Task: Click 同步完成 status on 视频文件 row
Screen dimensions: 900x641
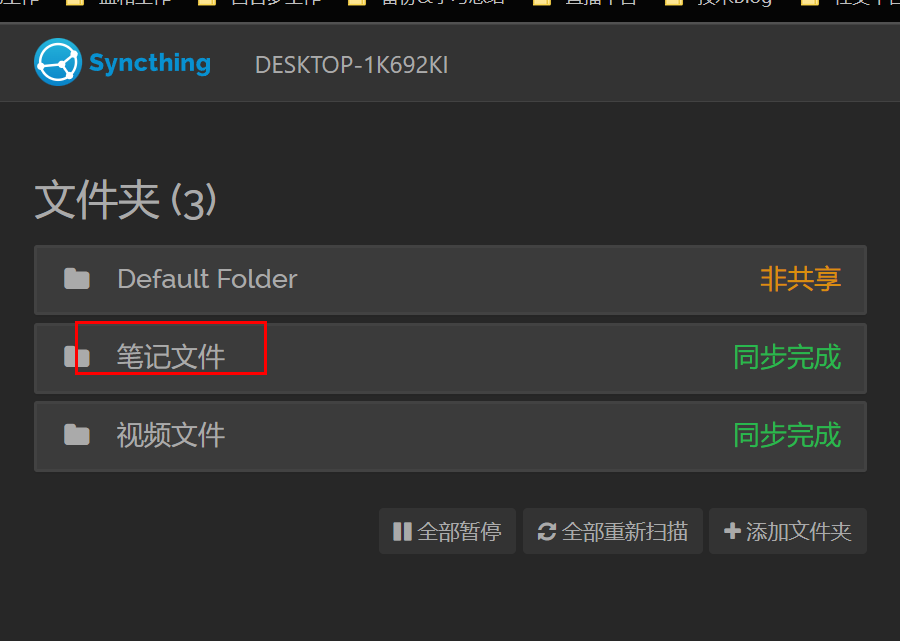Action: [x=788, y=436]
